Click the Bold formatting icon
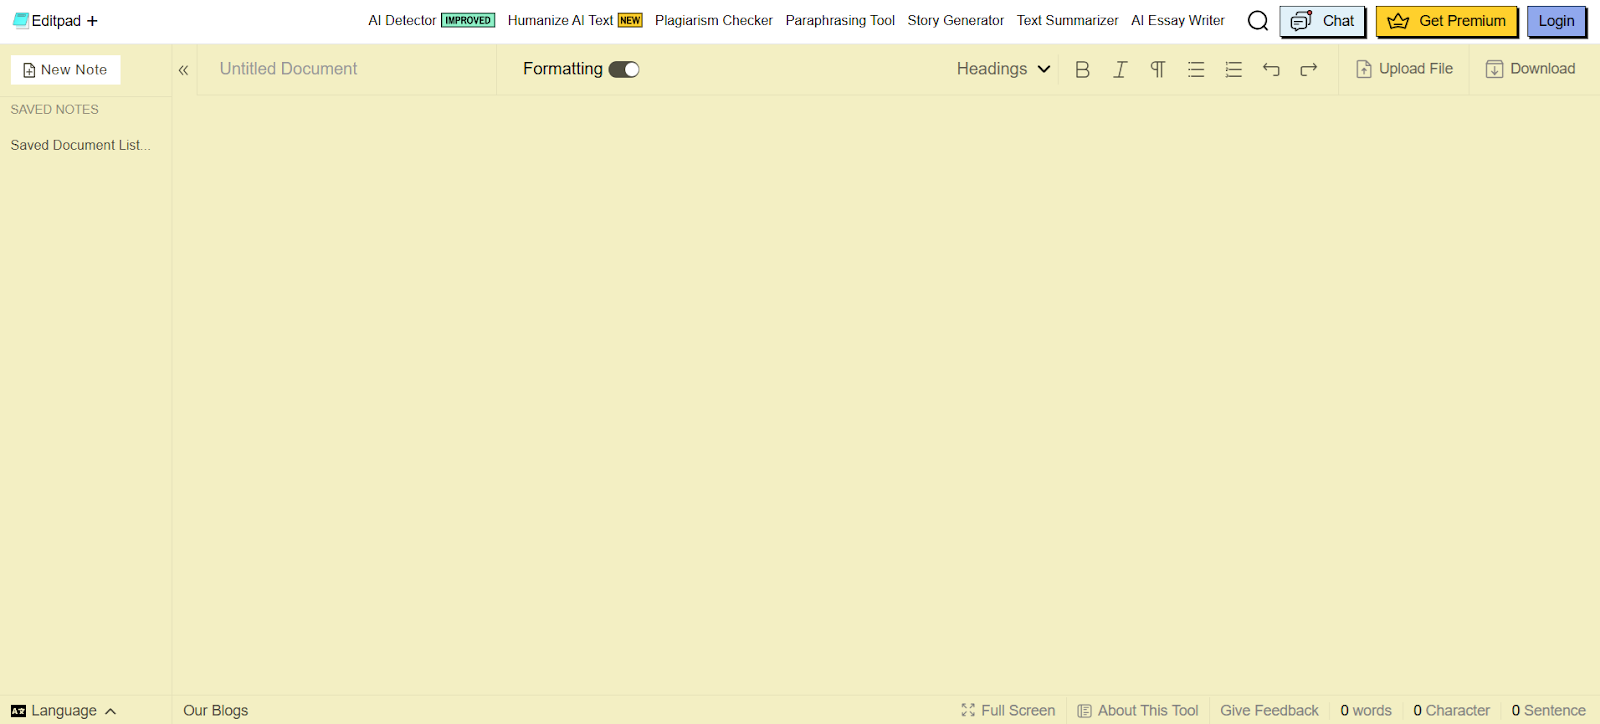The image size is (1600, 724). [x=1082, y=69]
